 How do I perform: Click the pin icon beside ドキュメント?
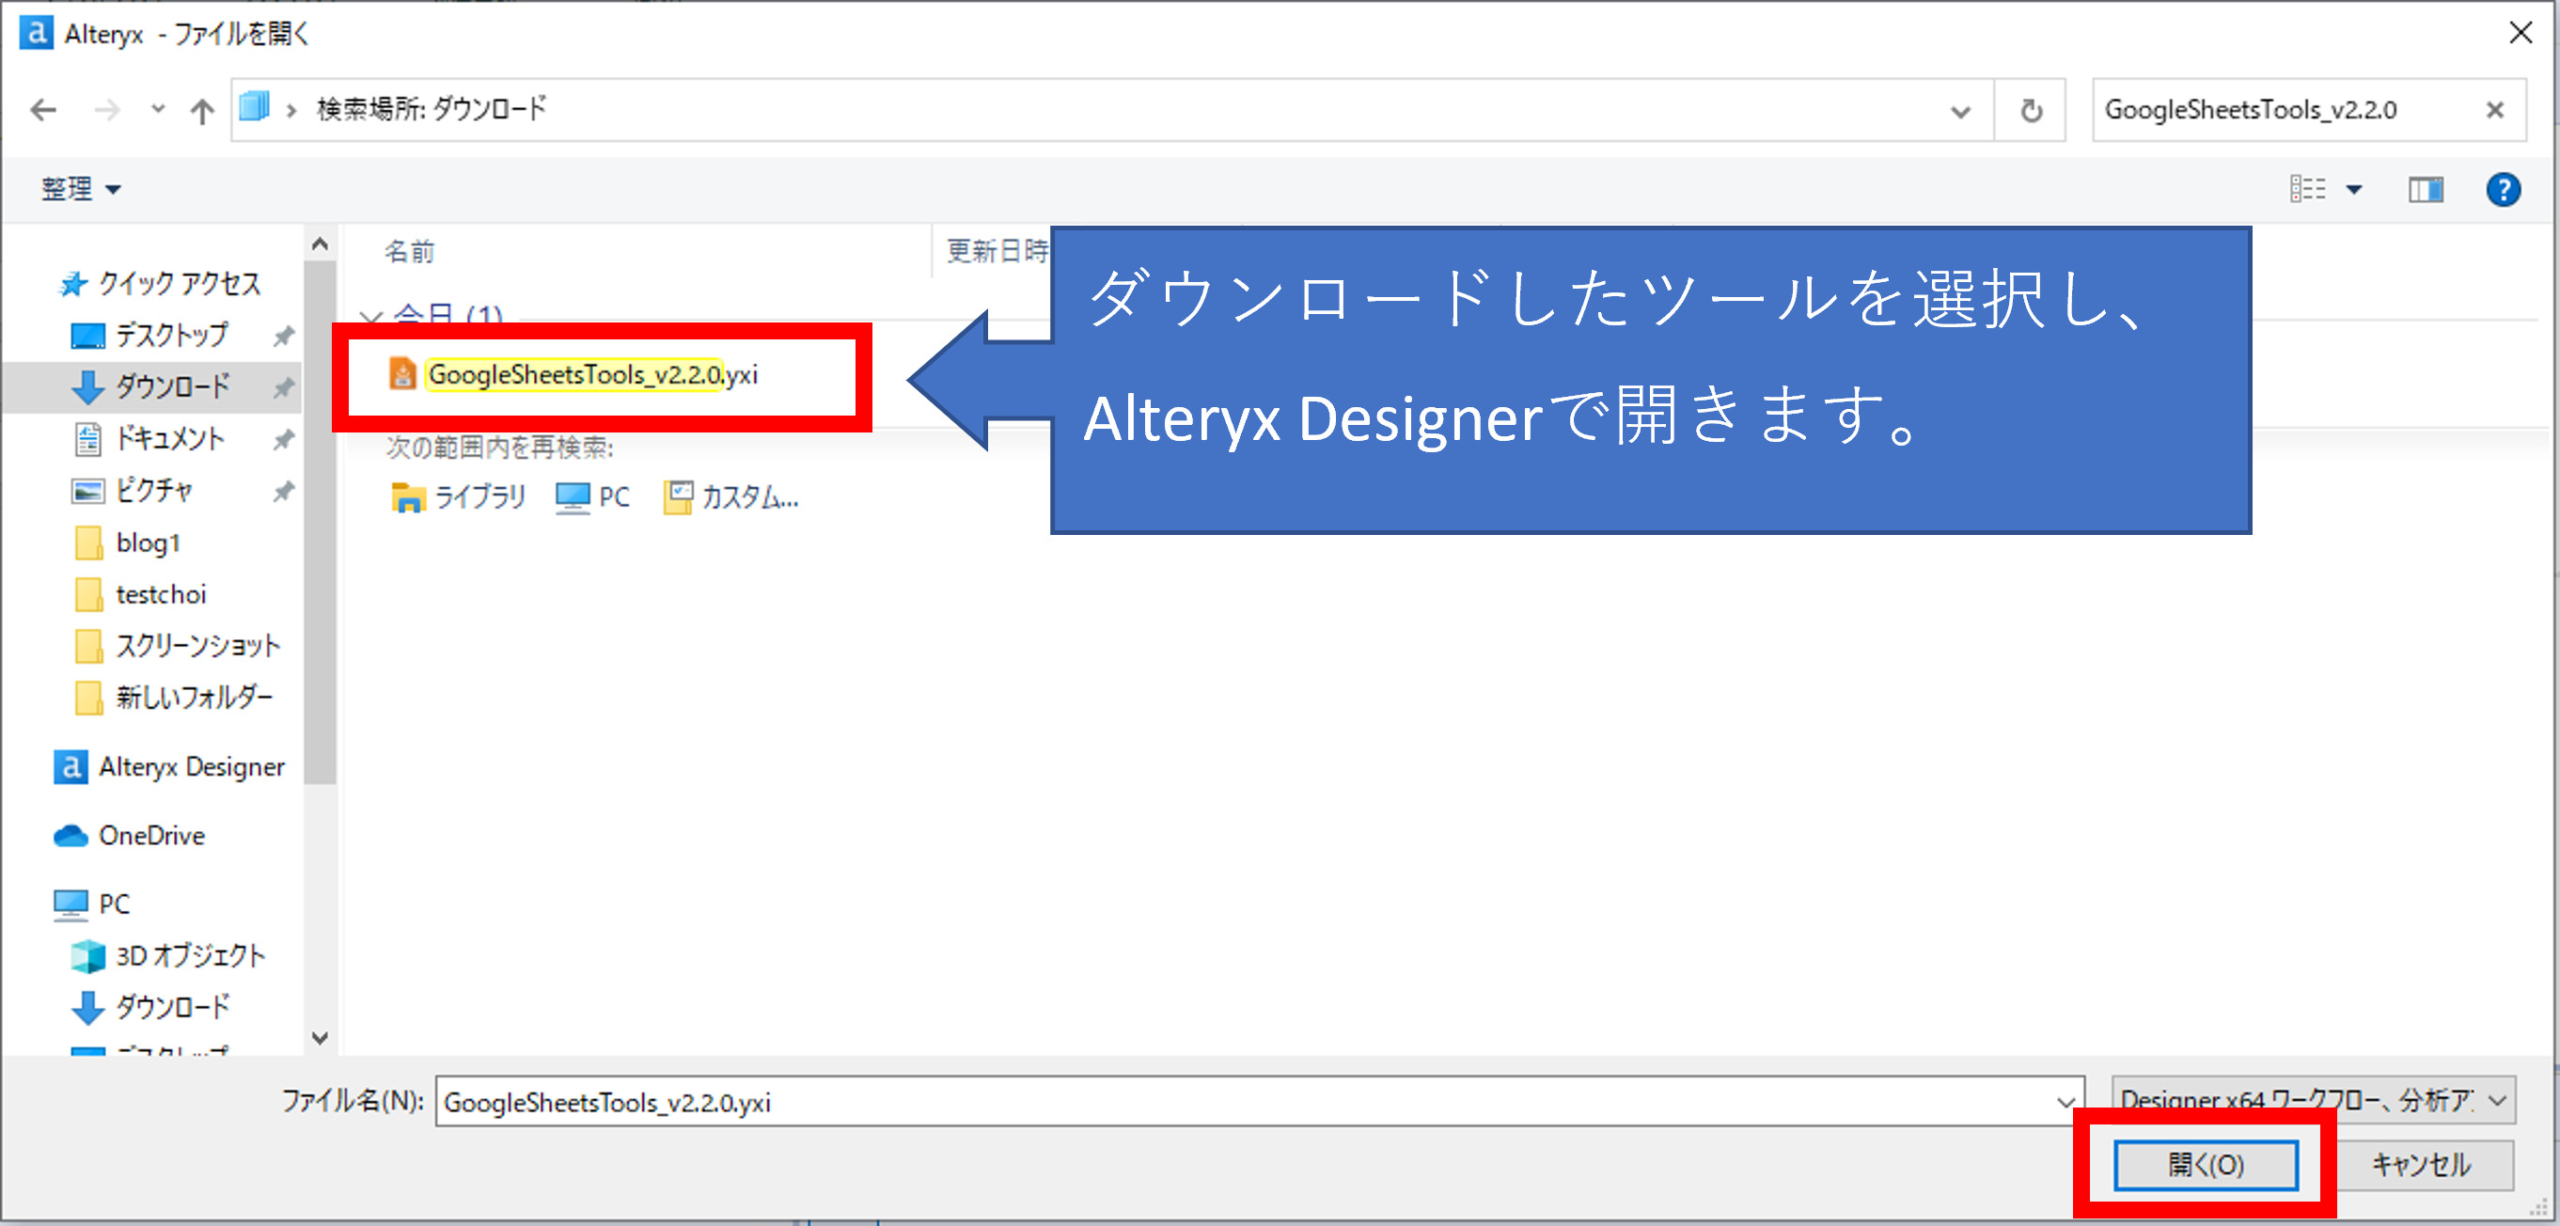[284, 439]
